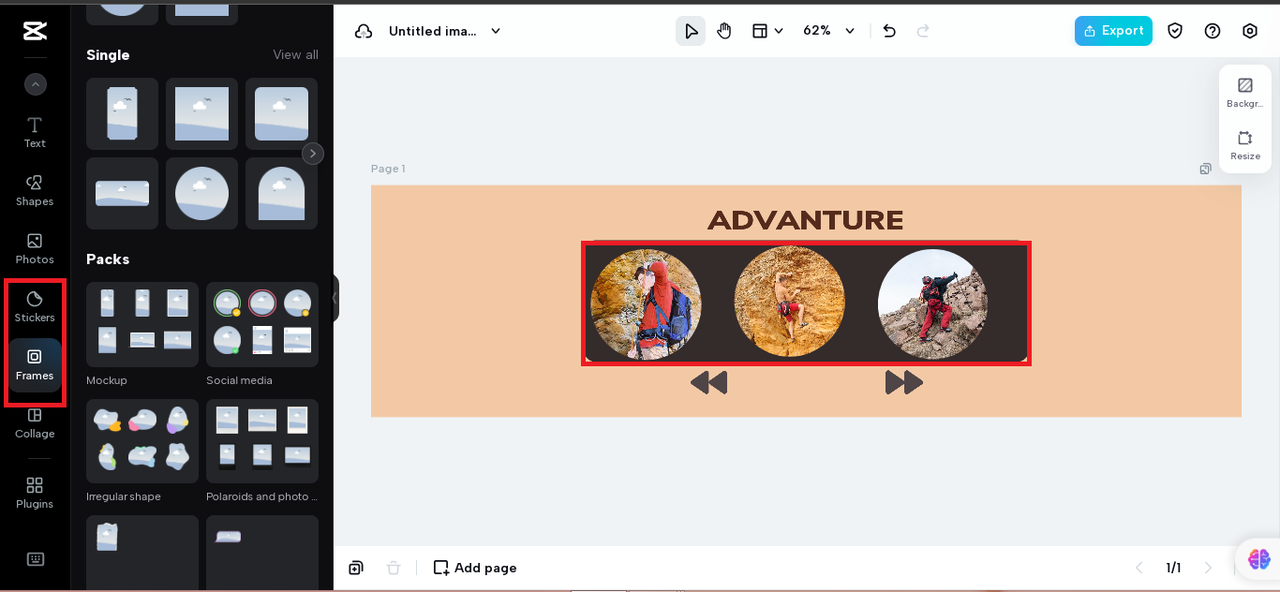Click the Redo arrow
The height and width of the screenshot is (592, 1280).
(x=923, y=31)
